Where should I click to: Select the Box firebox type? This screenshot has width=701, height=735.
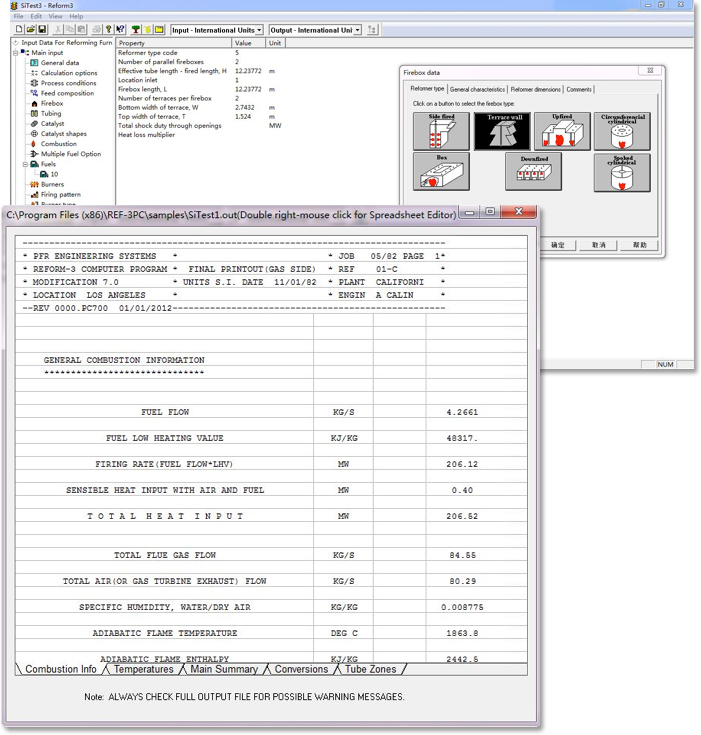tap(441, 171)
